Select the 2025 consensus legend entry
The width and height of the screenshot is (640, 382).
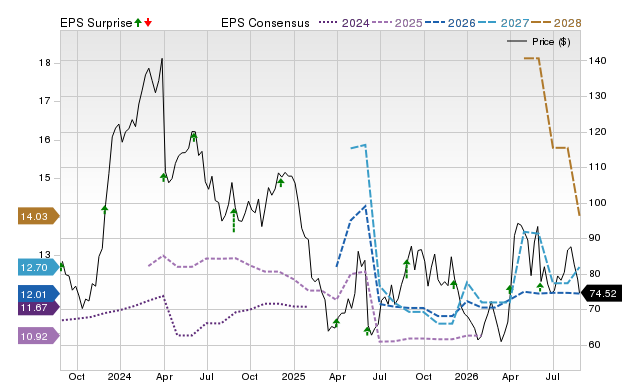(397, 23)
